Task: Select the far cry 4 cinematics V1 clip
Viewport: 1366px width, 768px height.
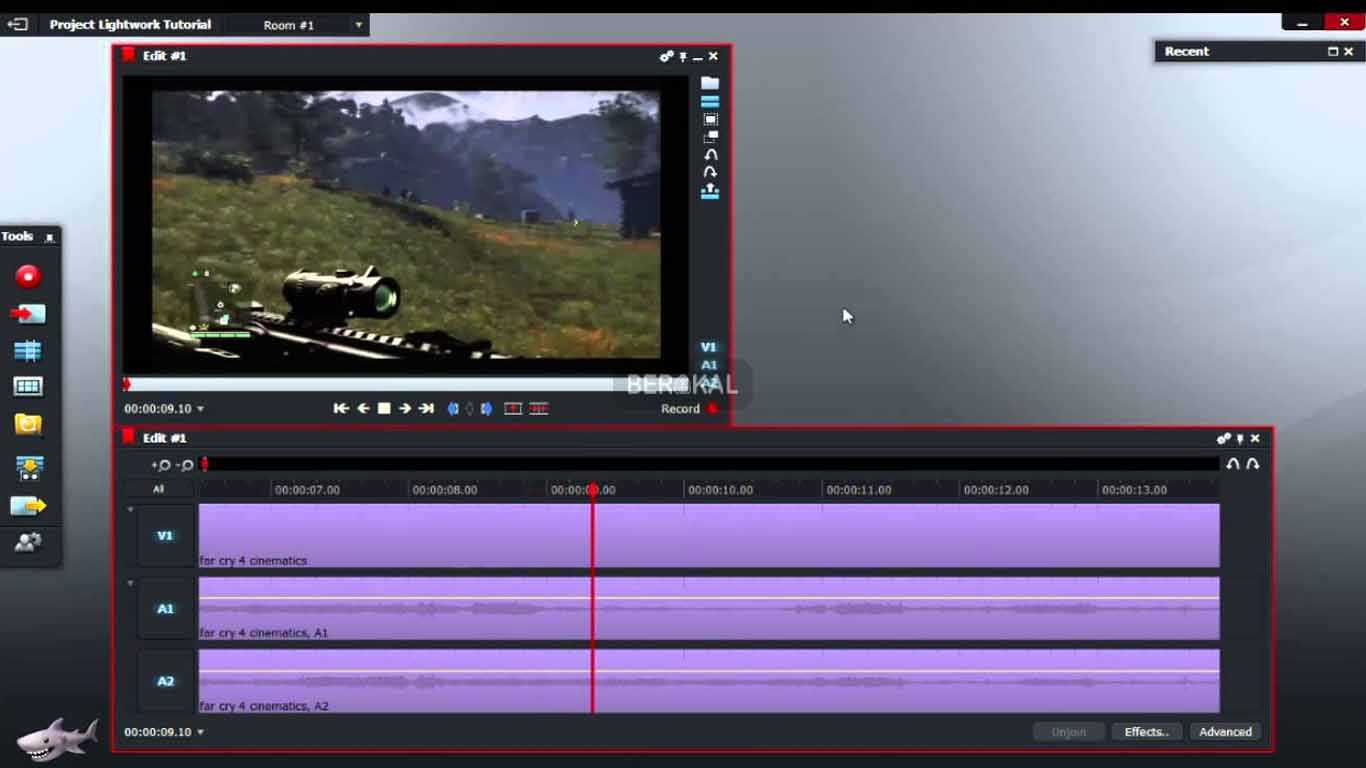Action: 709,535
